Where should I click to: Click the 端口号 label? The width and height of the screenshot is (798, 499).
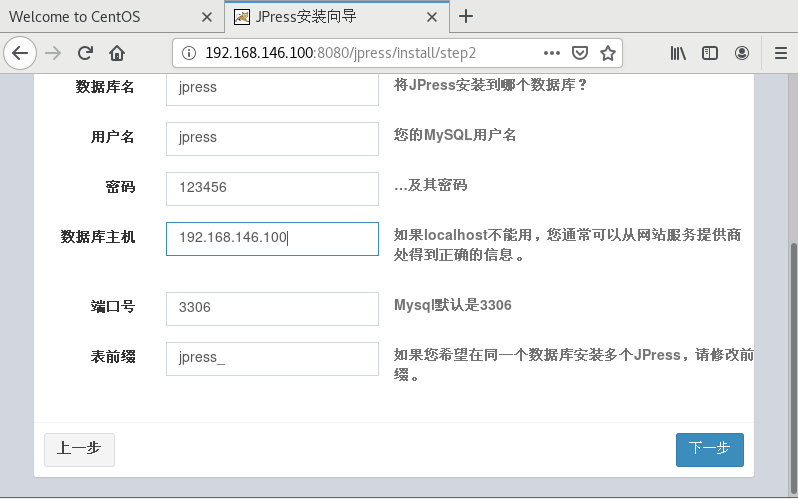(x=112, y=307)
